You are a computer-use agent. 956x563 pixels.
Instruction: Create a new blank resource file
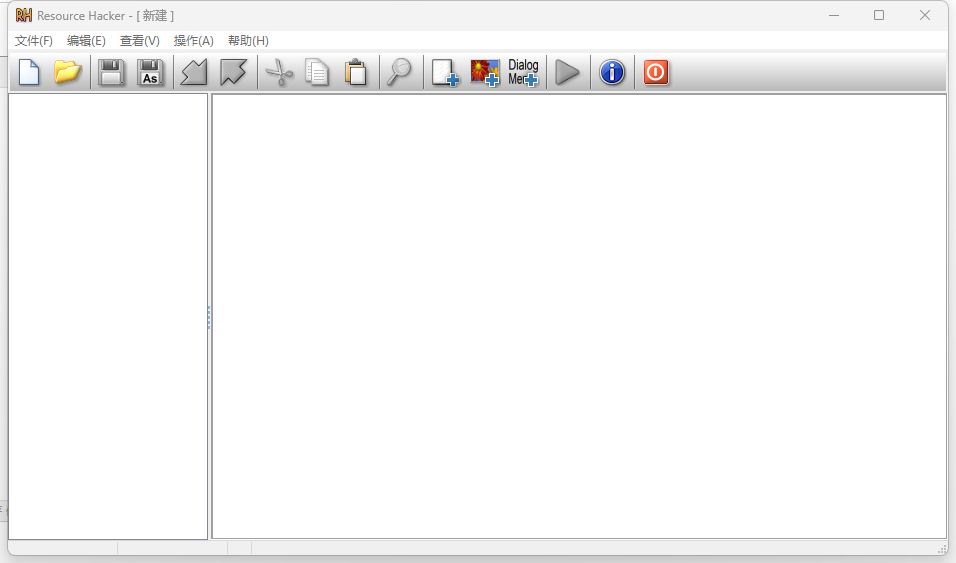(x=29, y=72)
